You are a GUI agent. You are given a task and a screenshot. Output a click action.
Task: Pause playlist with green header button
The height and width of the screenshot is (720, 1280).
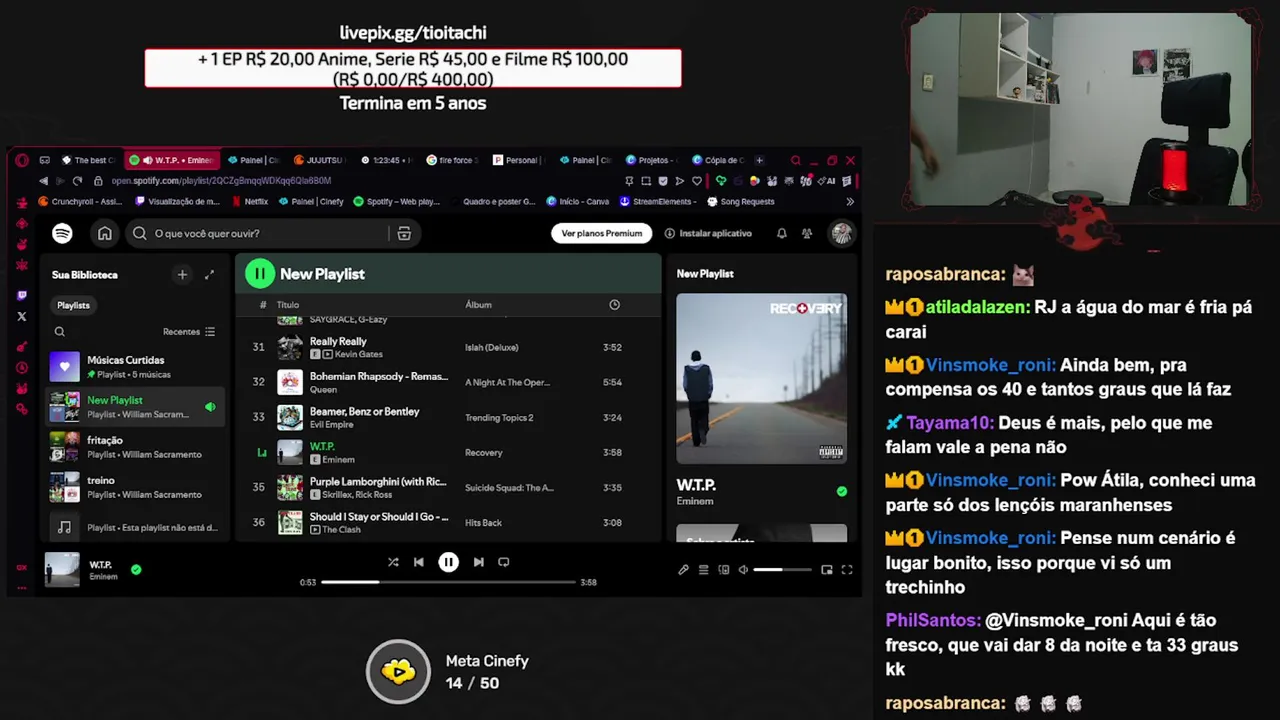260,273
